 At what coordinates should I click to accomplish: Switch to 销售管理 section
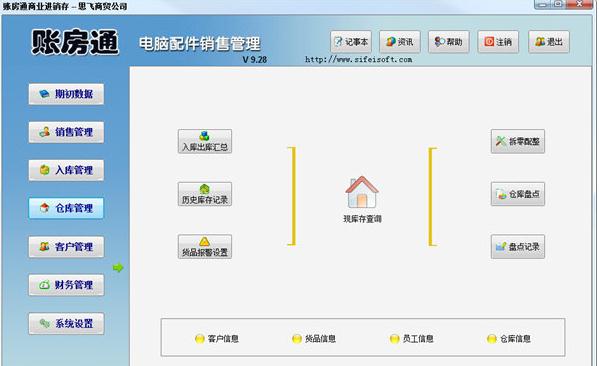pyautogui.click(x=66, y=132)
